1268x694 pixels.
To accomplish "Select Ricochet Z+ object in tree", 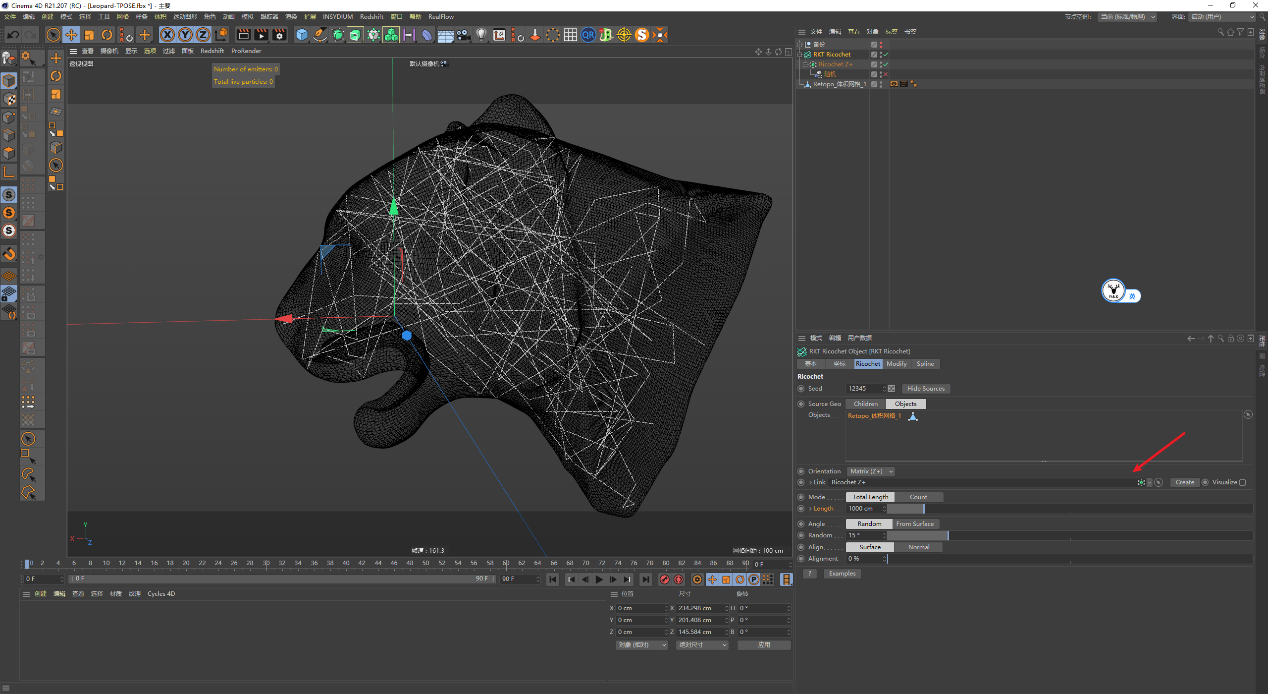I will [836, 64].
